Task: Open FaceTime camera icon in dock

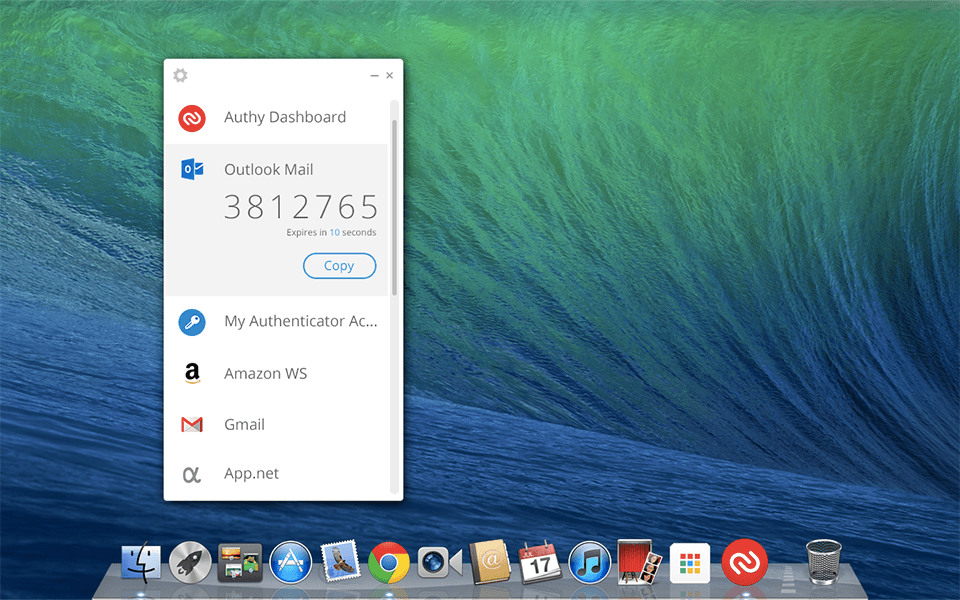Action: click(439, 562)
